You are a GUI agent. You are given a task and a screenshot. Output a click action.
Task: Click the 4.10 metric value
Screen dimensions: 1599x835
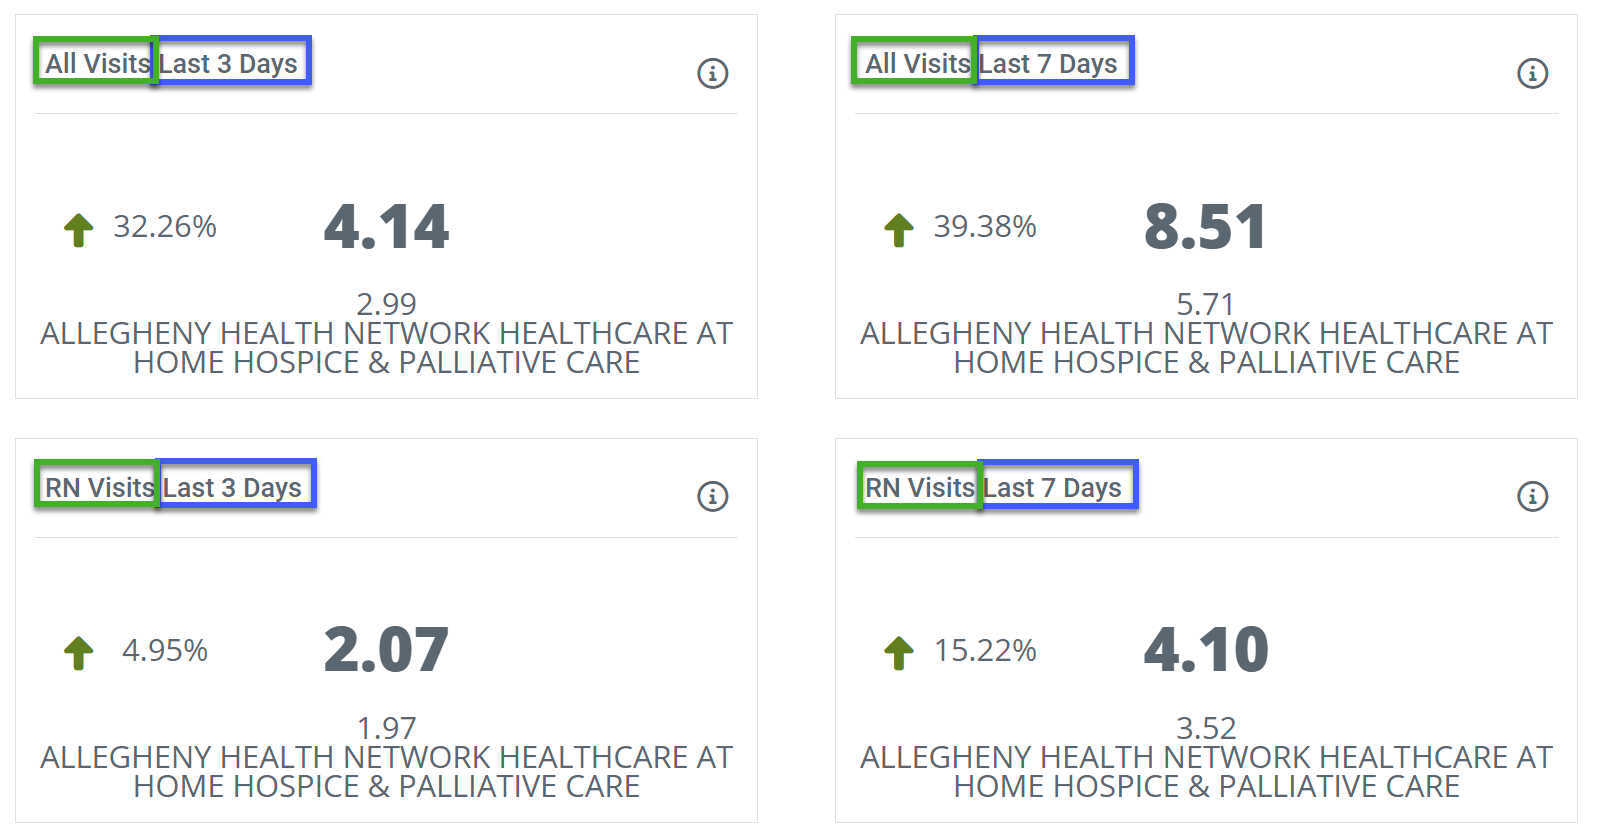(x=1206, y=650)
